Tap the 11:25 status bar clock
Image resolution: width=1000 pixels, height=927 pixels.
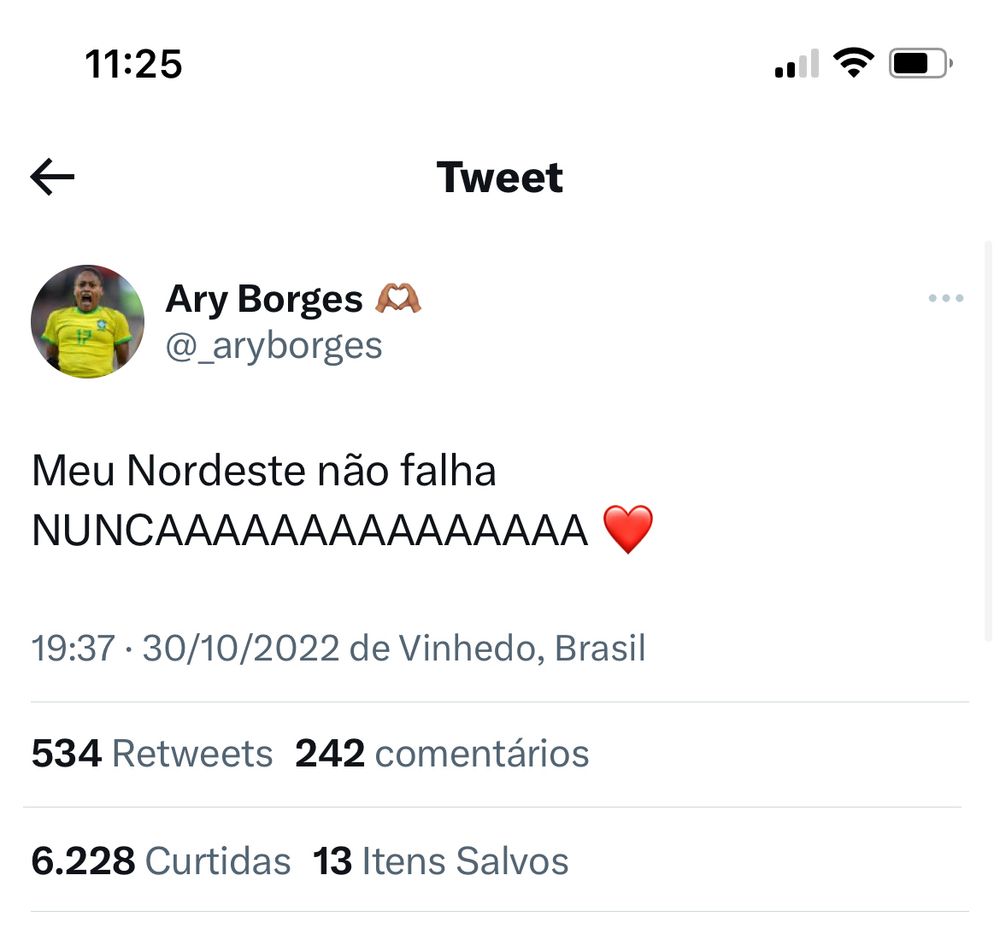pos(133,64)
